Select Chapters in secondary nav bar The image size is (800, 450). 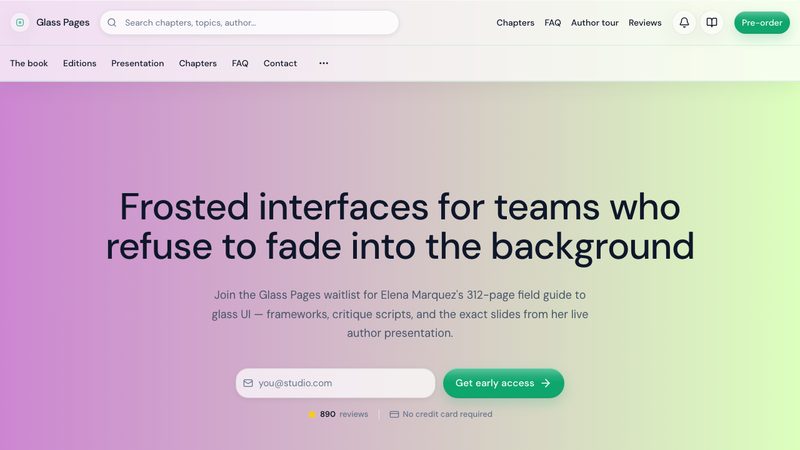197,63
